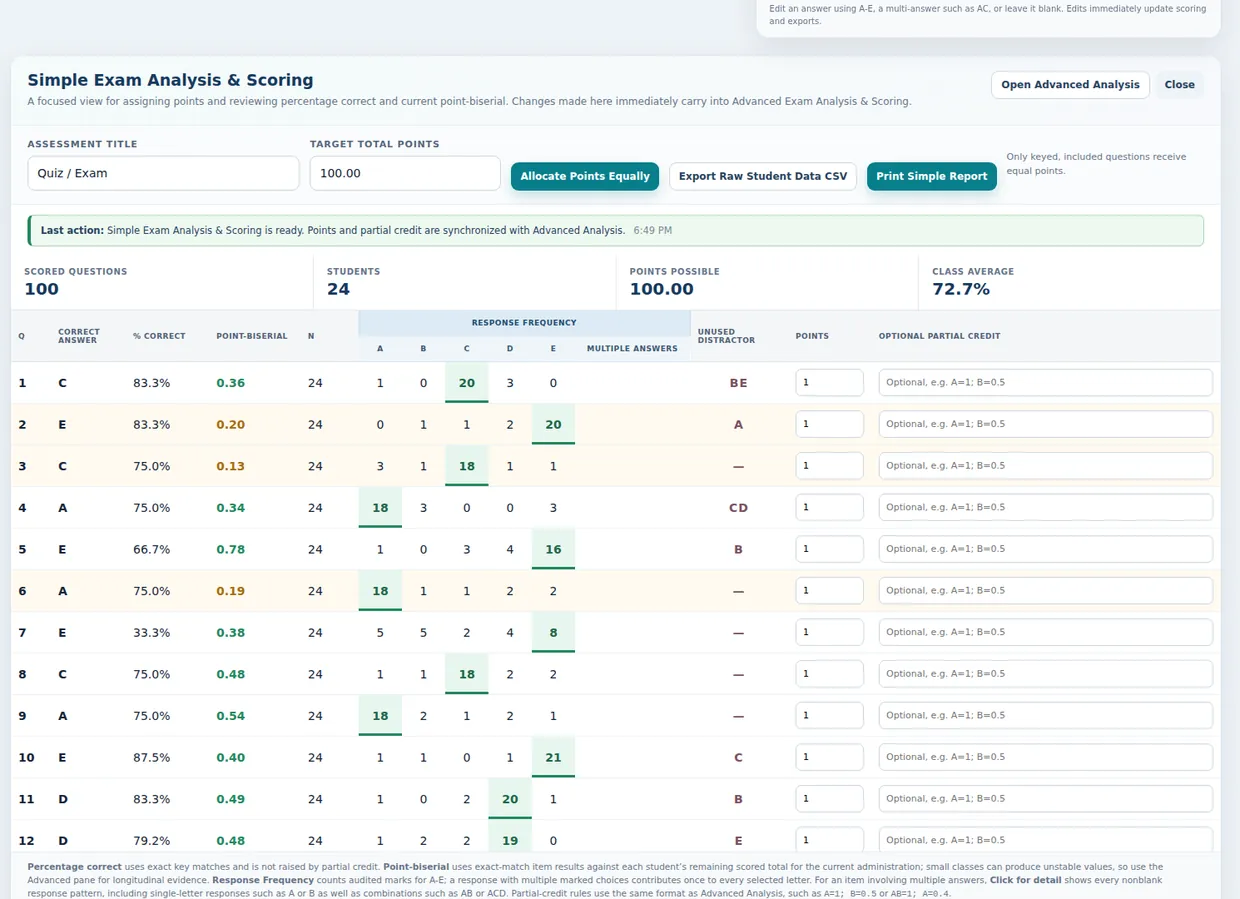Image resolution: width=1240 pixels, height=899 pixels.
Task: Select question 3 response C count 18
Action: (x=466, y=466)
